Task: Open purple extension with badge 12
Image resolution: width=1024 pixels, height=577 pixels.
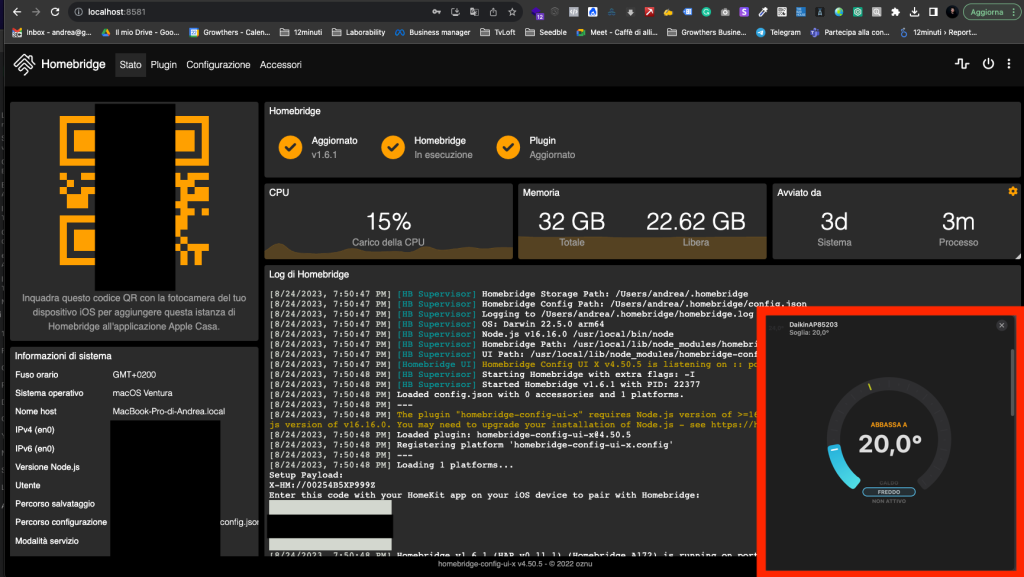Action: 537,12
